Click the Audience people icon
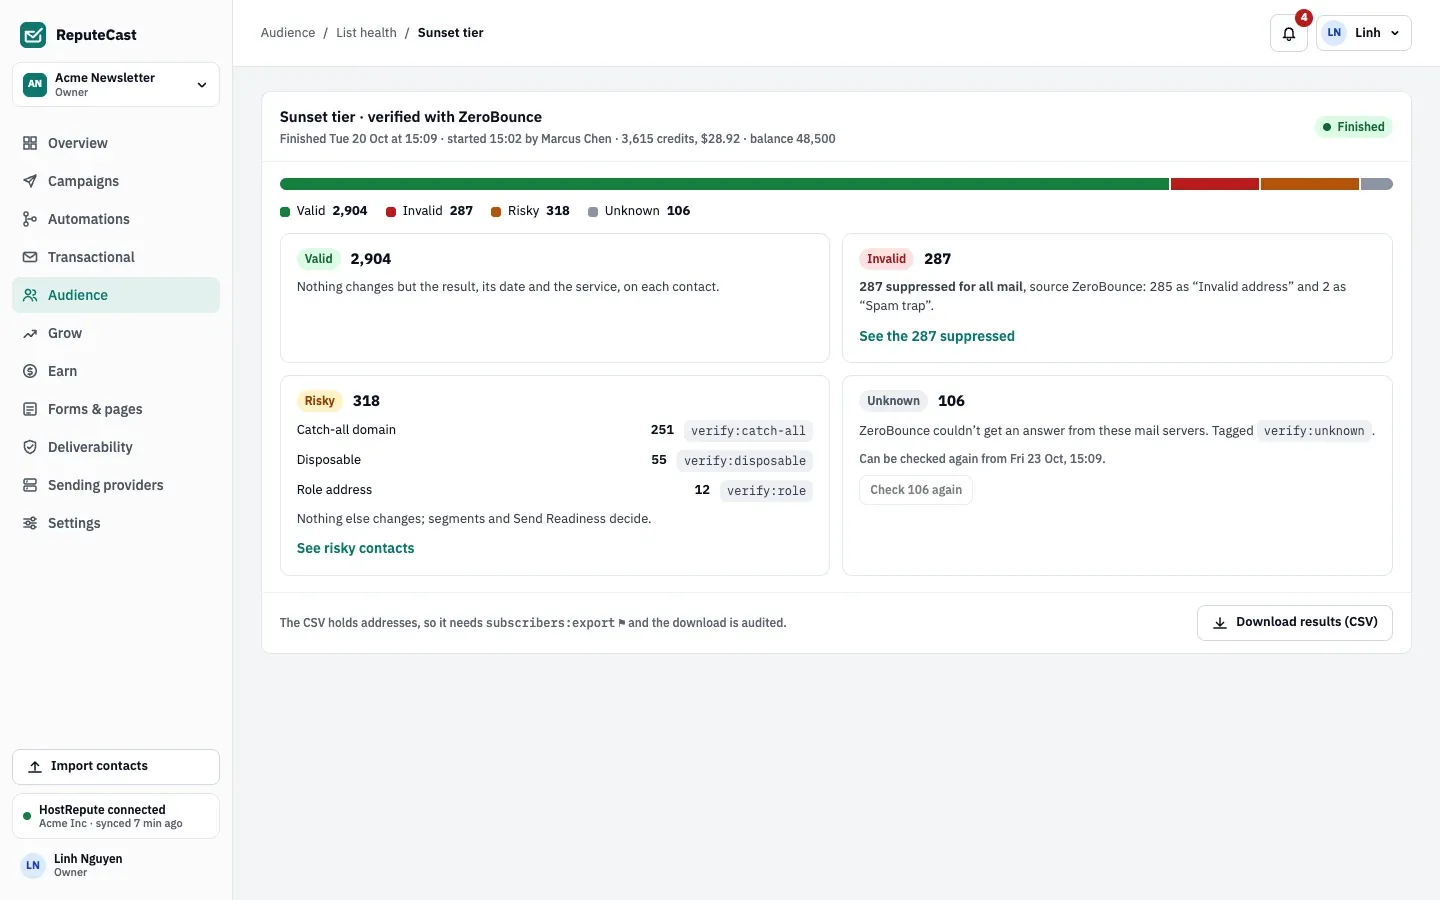 pyautogui.click(x=30, y=295)
